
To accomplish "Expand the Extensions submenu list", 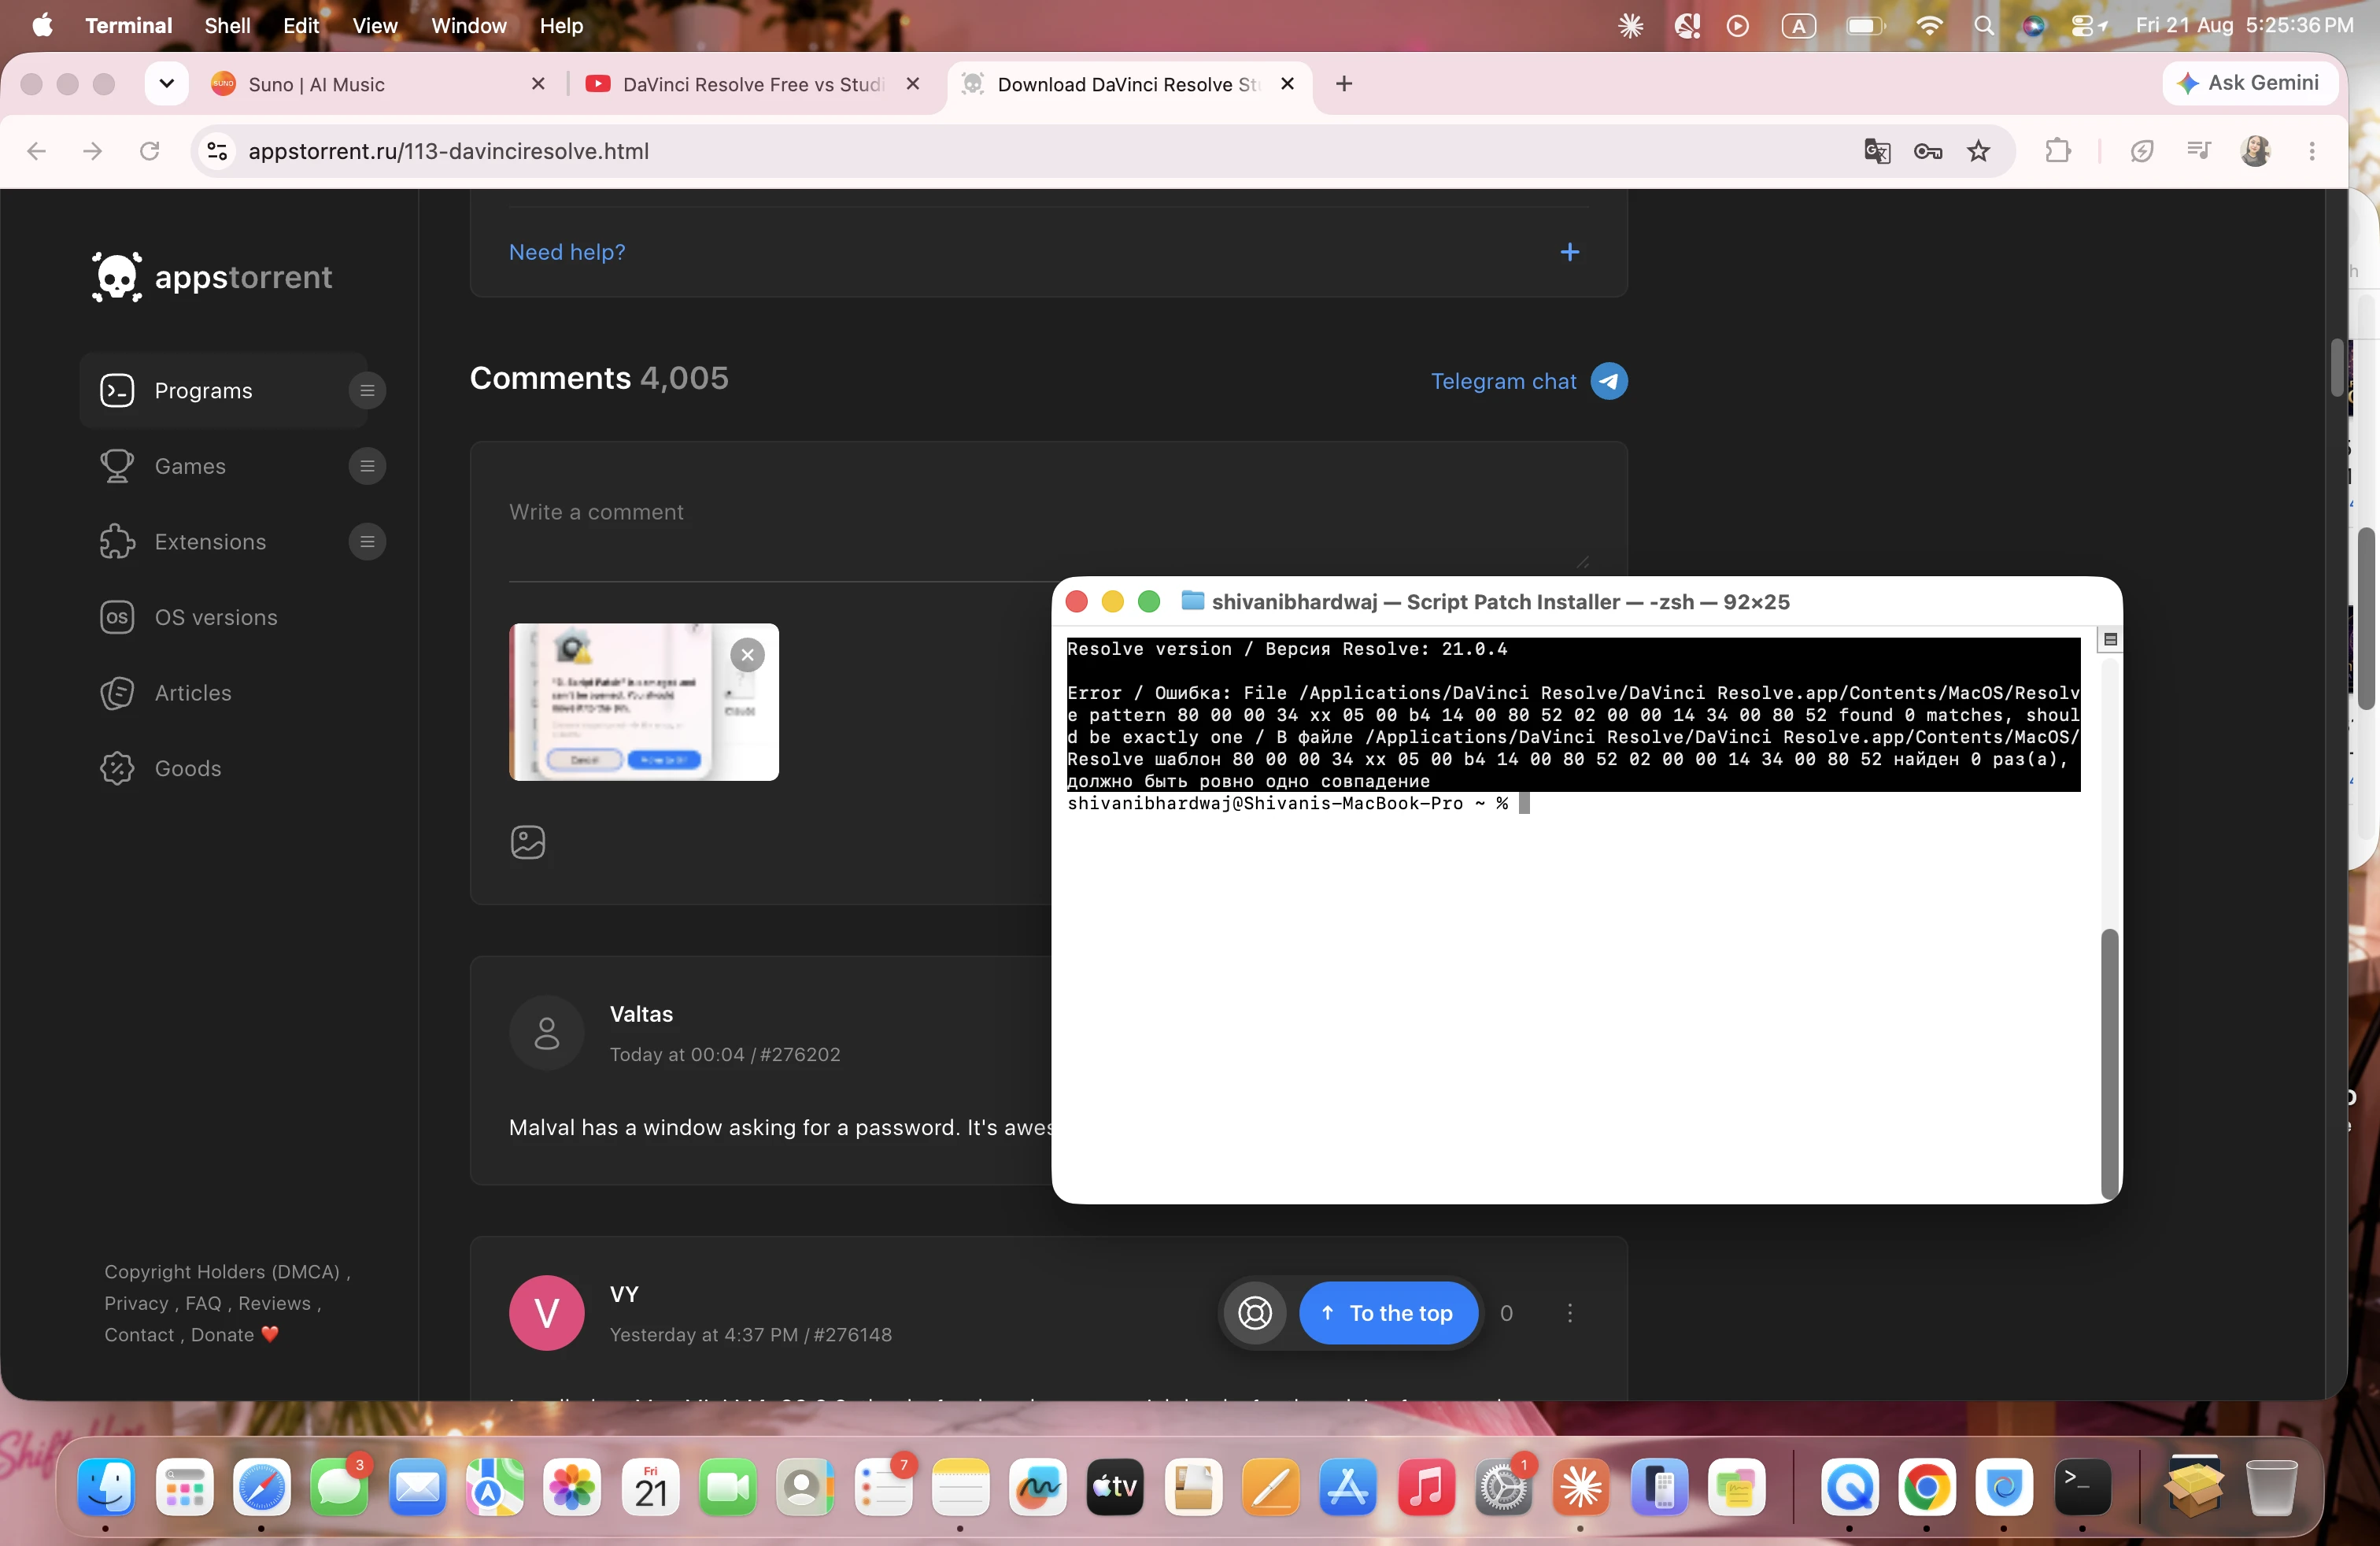I will click(x=367, y=542).
